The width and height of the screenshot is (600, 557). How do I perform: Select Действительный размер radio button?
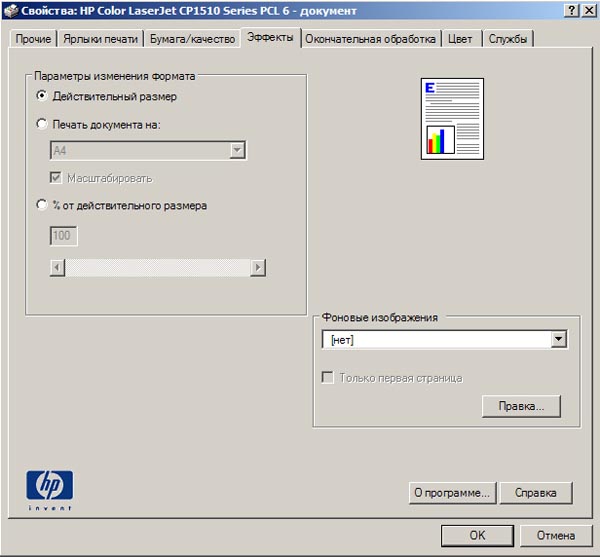click(42, 96)
